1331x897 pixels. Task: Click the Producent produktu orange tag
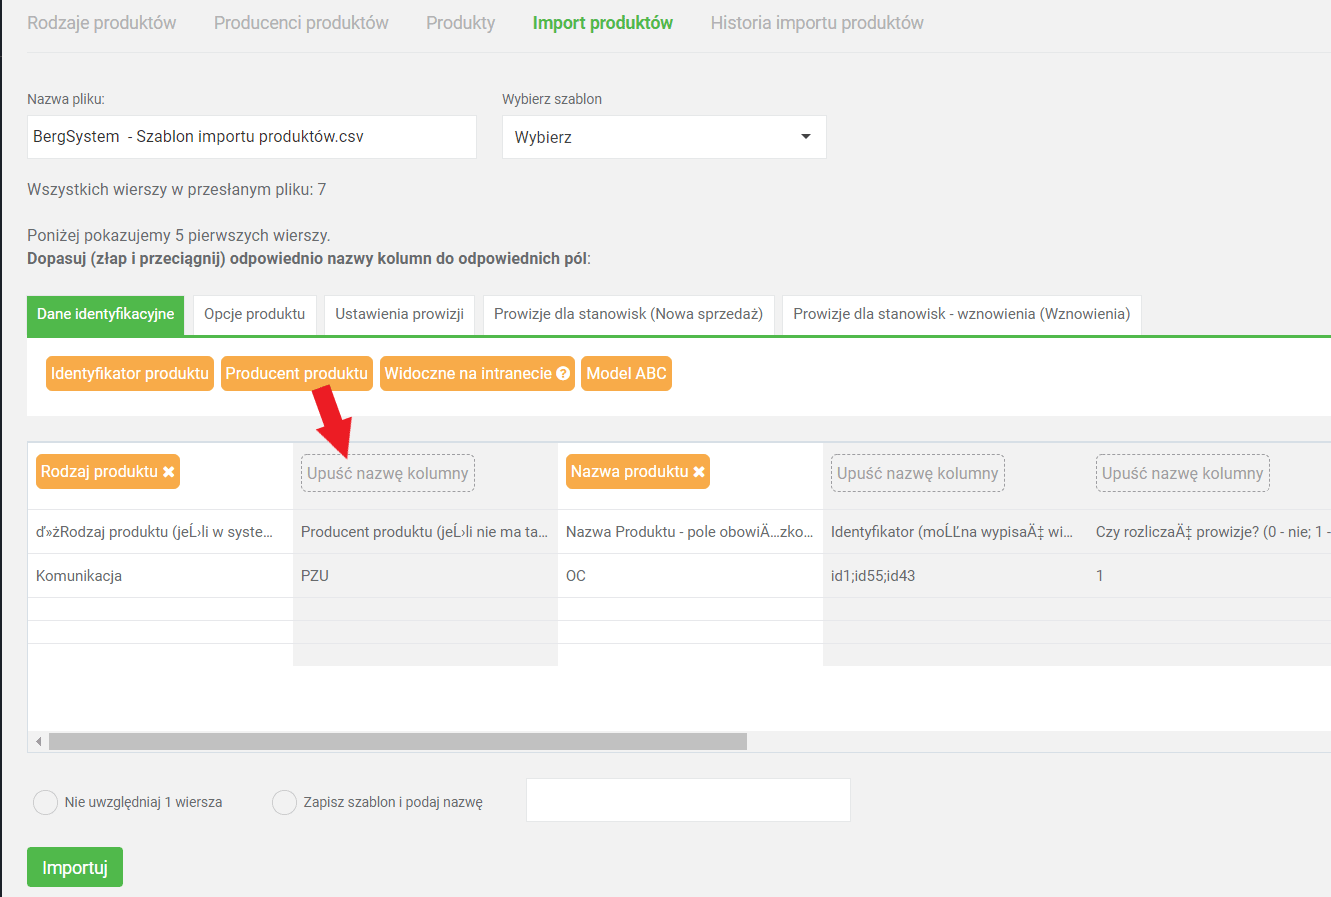pos(296,374)
